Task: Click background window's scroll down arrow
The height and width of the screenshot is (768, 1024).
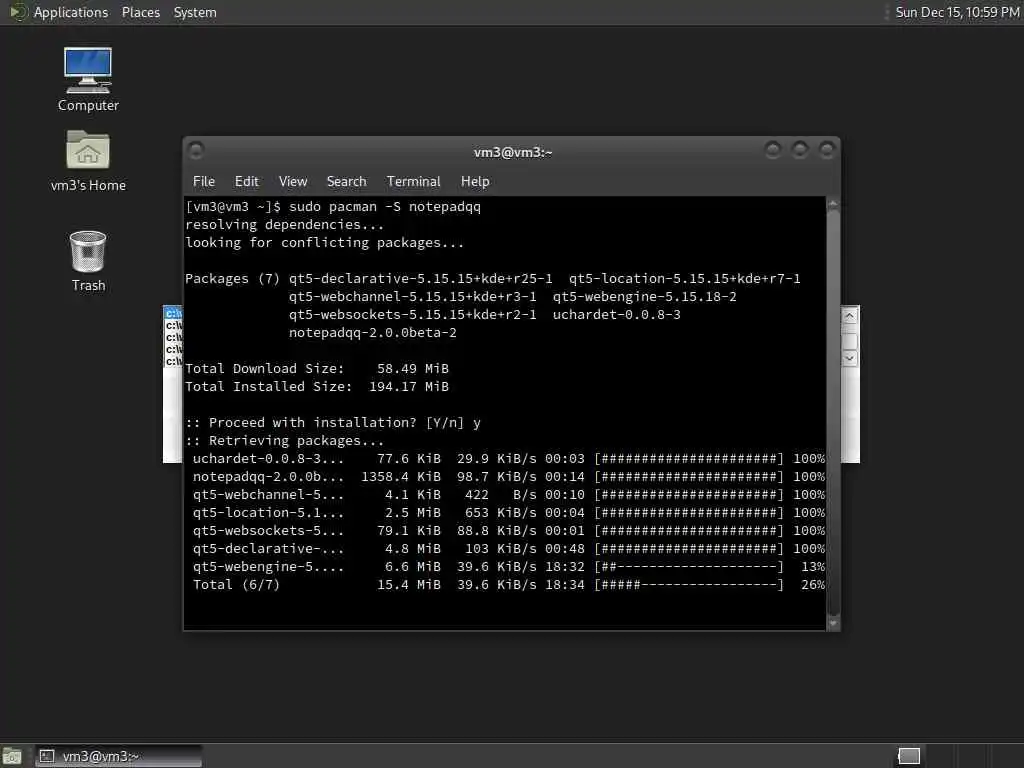Action: (849, 358)
